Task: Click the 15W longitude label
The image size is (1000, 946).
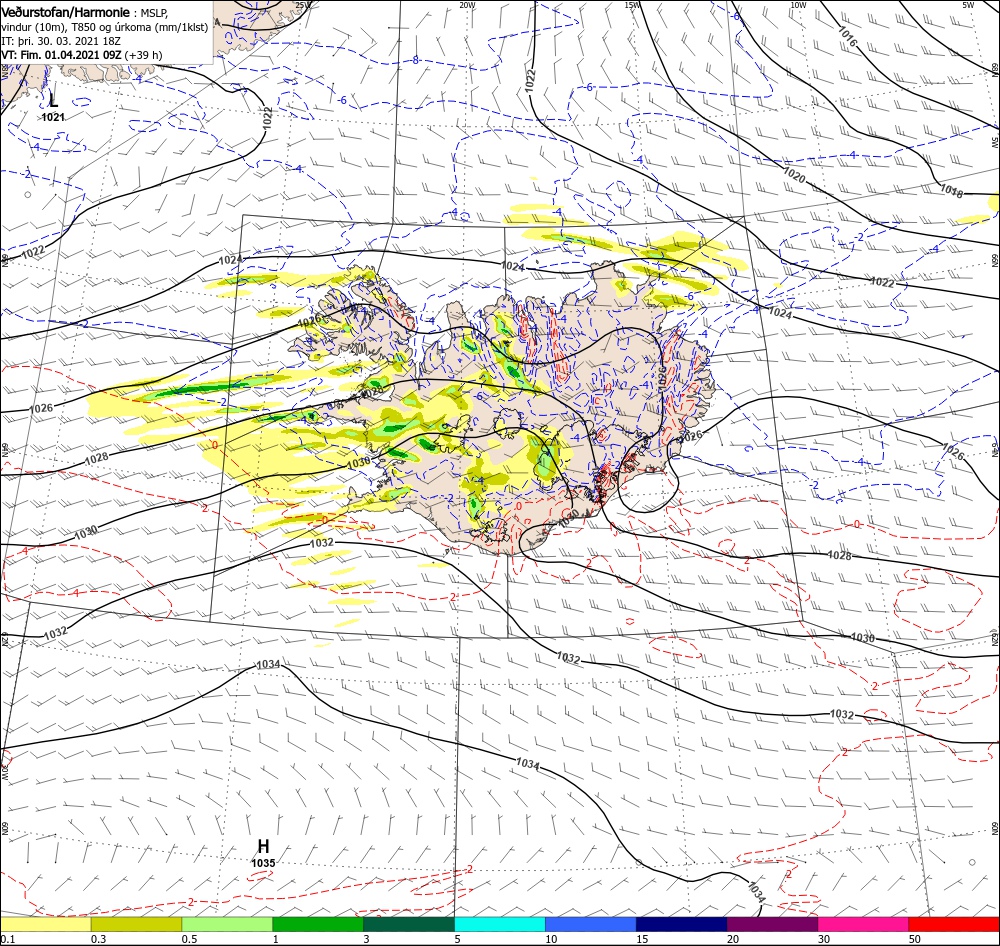Action: [632, 5]
